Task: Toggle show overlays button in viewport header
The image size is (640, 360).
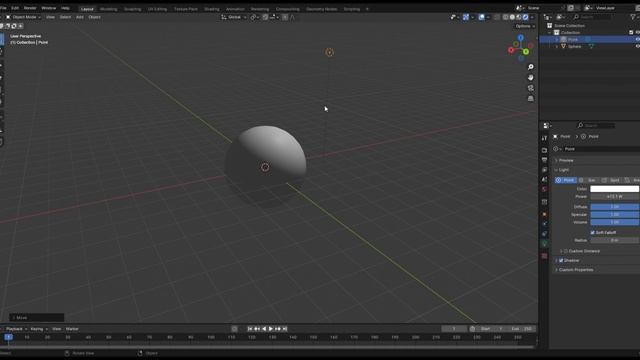Action: click(x=482, y=17)
